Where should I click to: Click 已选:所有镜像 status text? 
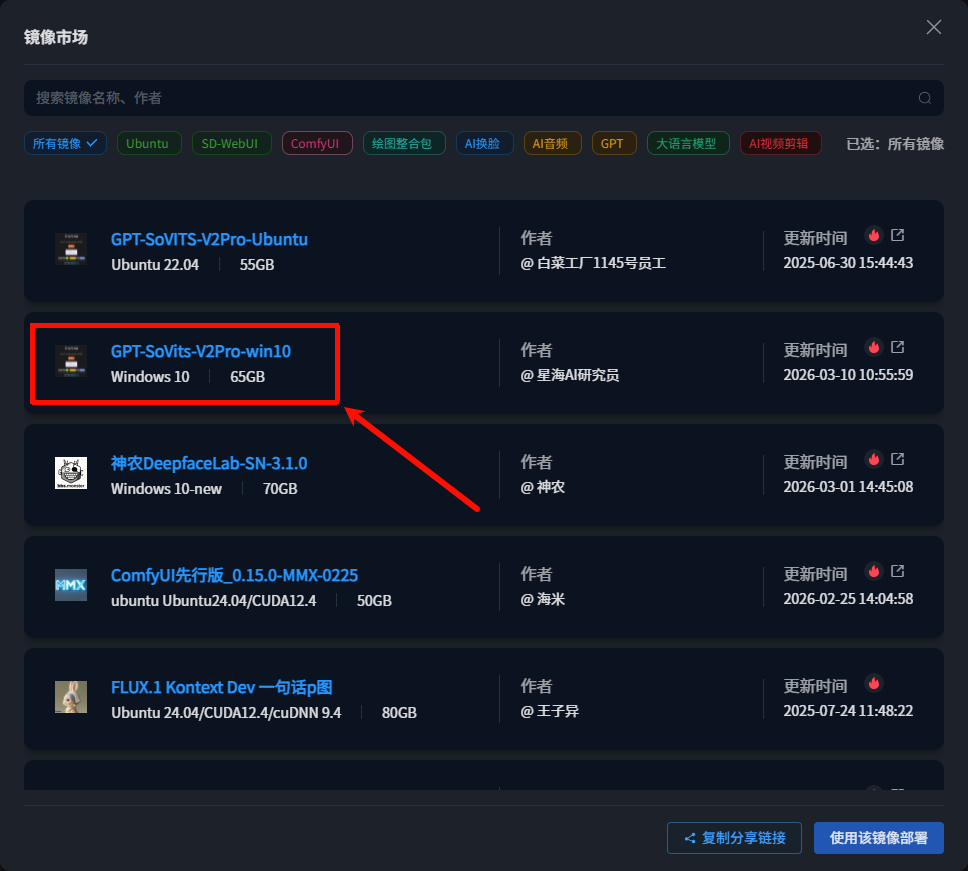coord(895,144)
